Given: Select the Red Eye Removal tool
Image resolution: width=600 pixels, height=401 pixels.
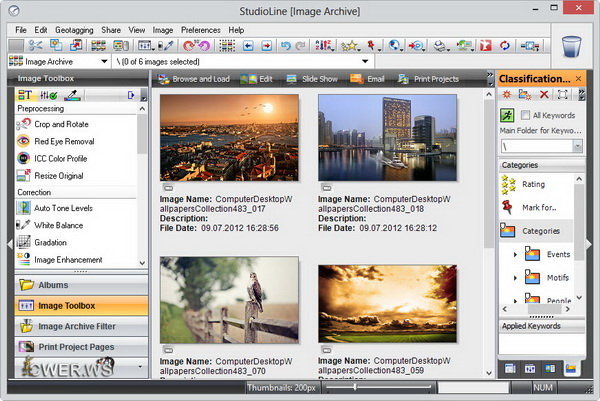Looking at the screenshot, I should 64,141.
